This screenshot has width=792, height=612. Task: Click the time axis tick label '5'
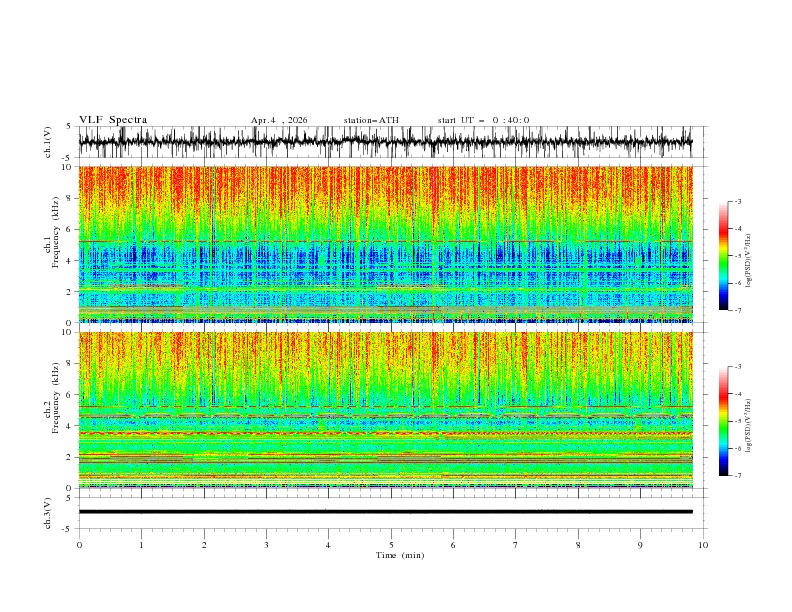click(391, 545)
